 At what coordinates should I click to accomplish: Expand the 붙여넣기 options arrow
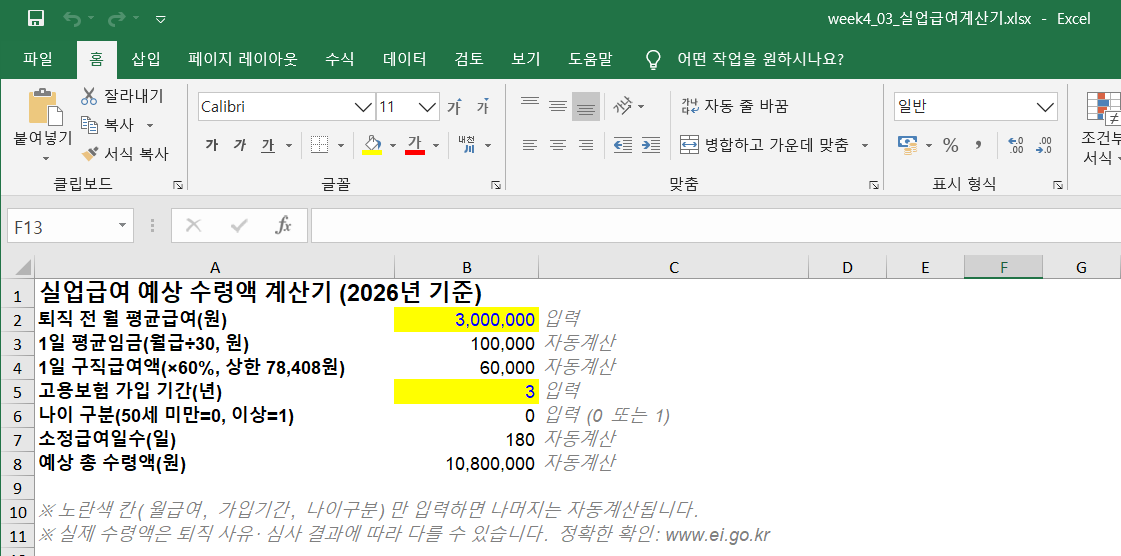pyautogui.click(x=45, y=159)
